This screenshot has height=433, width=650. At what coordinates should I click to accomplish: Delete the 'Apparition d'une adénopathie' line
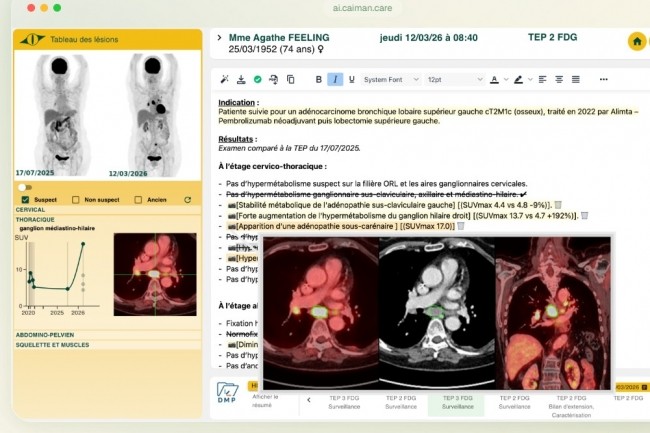click(461, 226)
